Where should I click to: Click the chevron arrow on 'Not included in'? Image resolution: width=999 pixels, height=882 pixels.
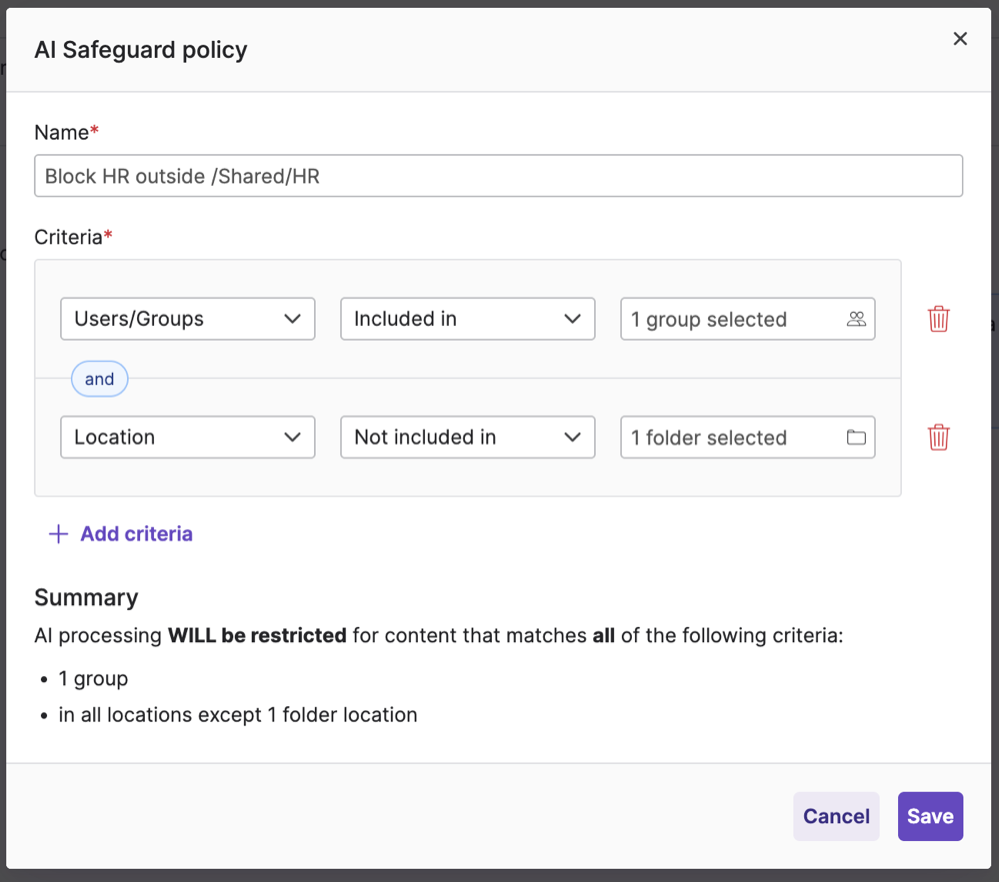[572, 437]
